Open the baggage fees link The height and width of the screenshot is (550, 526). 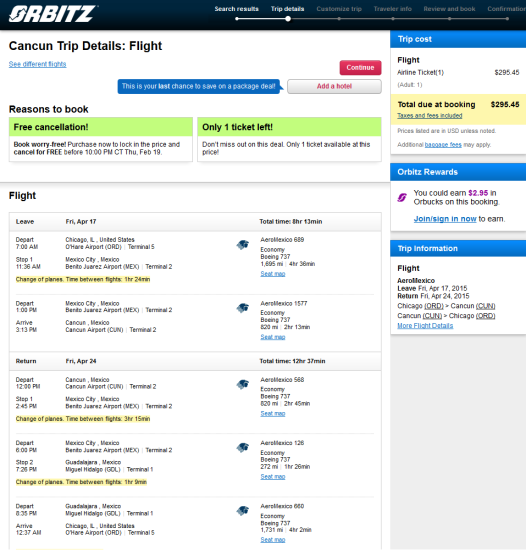[x=443, y=145]
